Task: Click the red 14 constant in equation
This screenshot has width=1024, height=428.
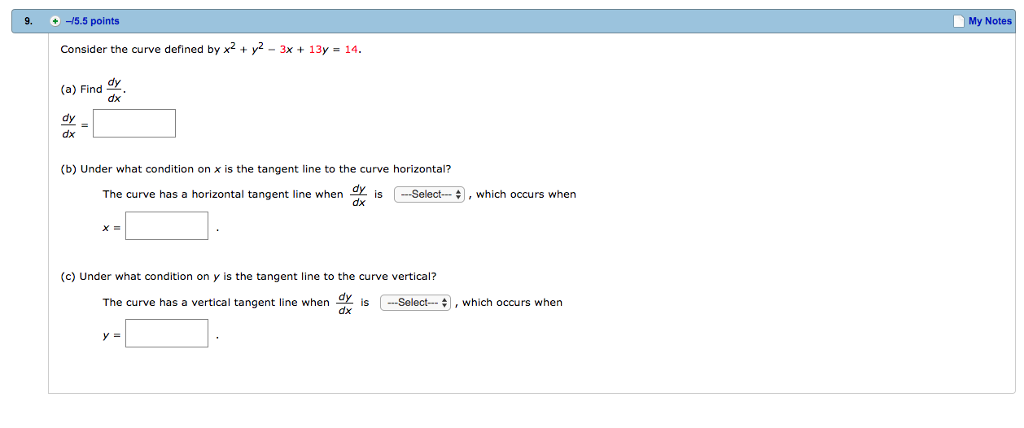Action: pos(351,50)
